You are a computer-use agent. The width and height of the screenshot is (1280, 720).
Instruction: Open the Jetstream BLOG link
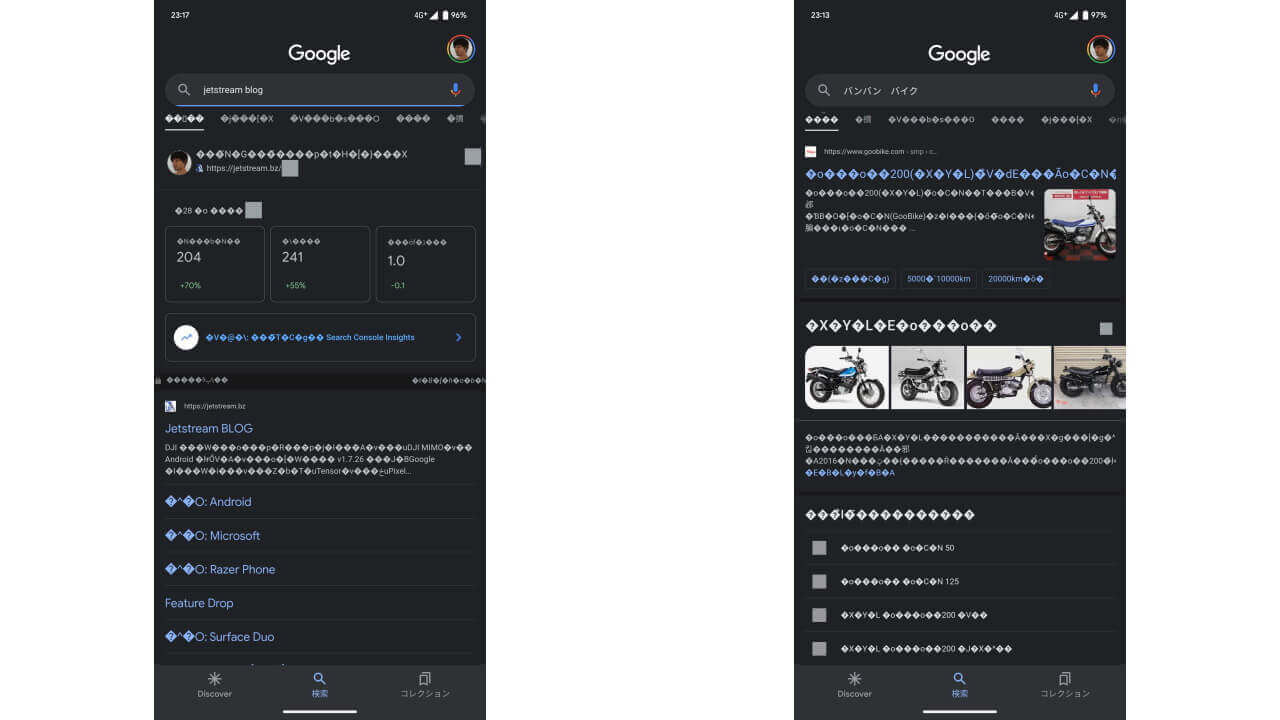click(x=209, y=428)
